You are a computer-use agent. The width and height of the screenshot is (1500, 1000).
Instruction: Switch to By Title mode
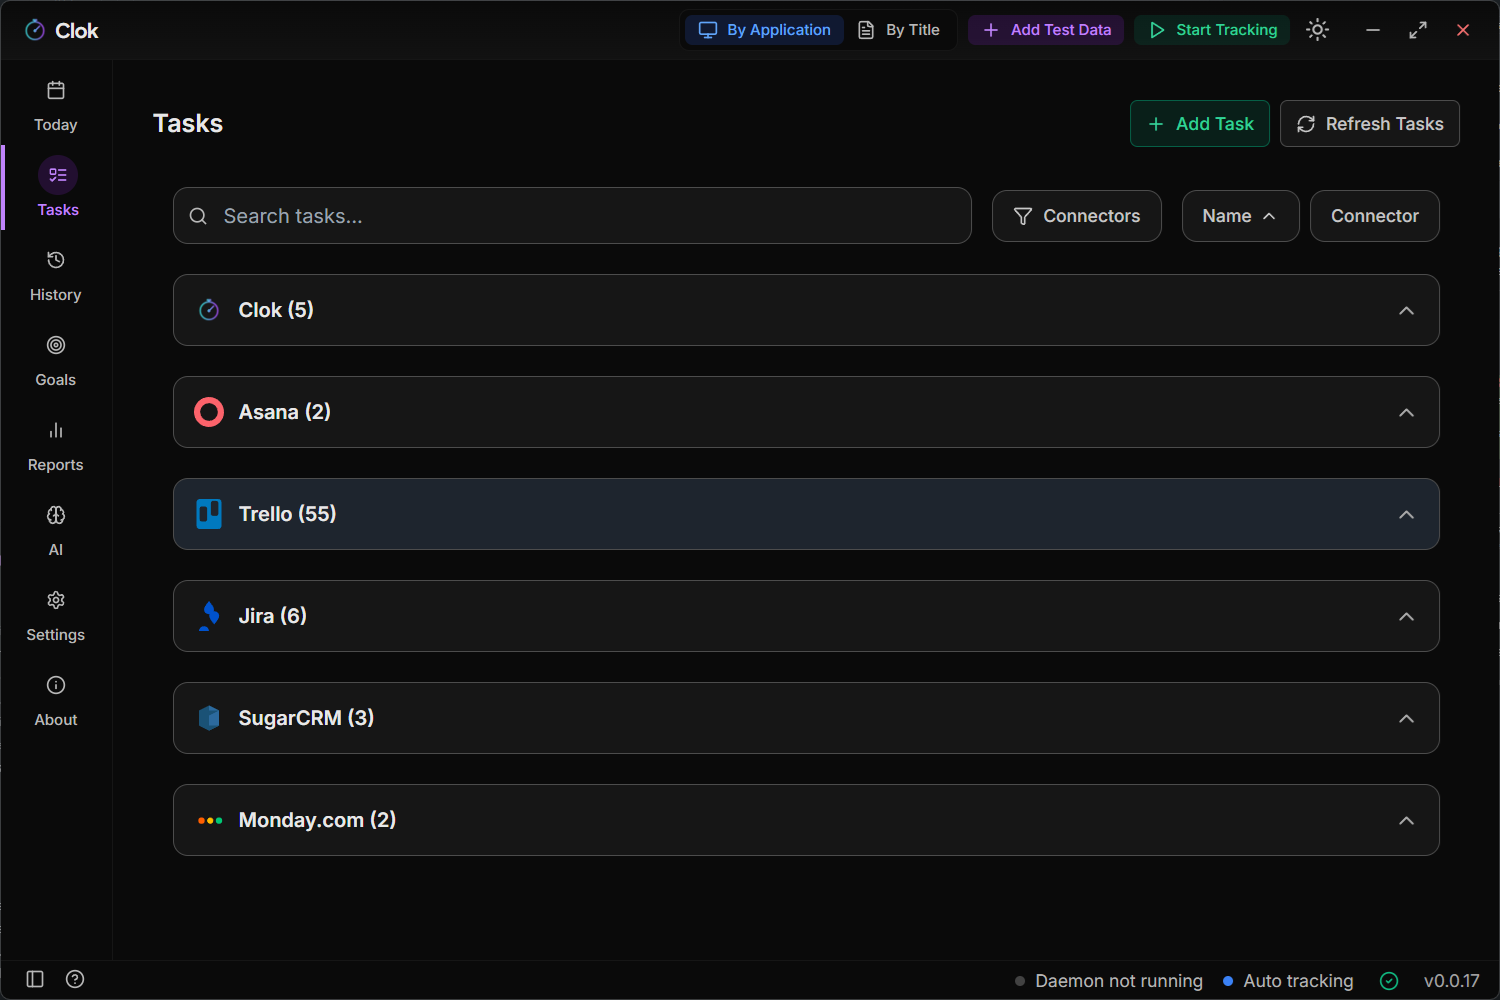click(x=899, y=30)
